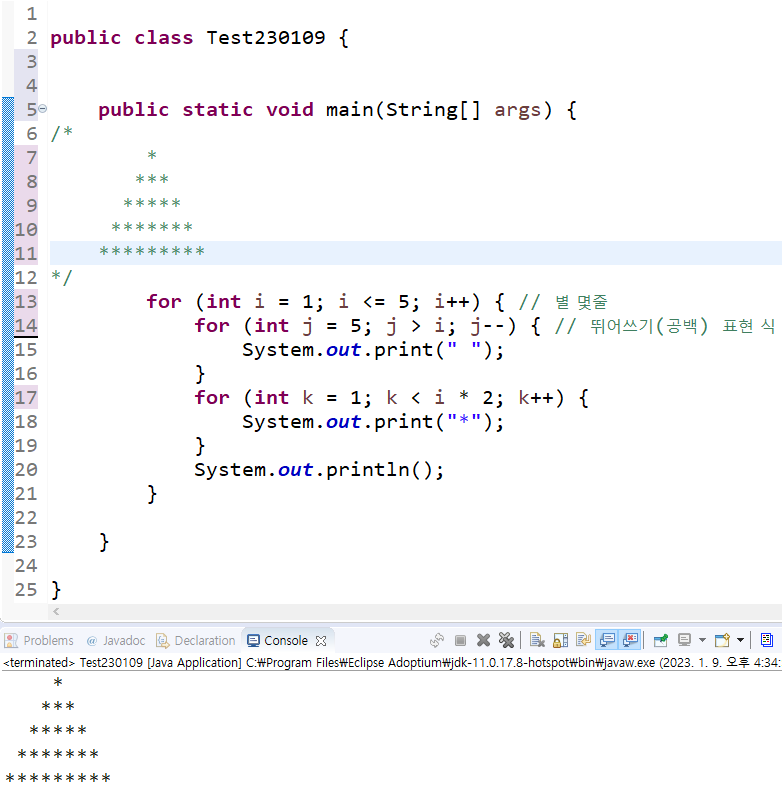Click the 'System.out.println();' statement

point(319,470)
